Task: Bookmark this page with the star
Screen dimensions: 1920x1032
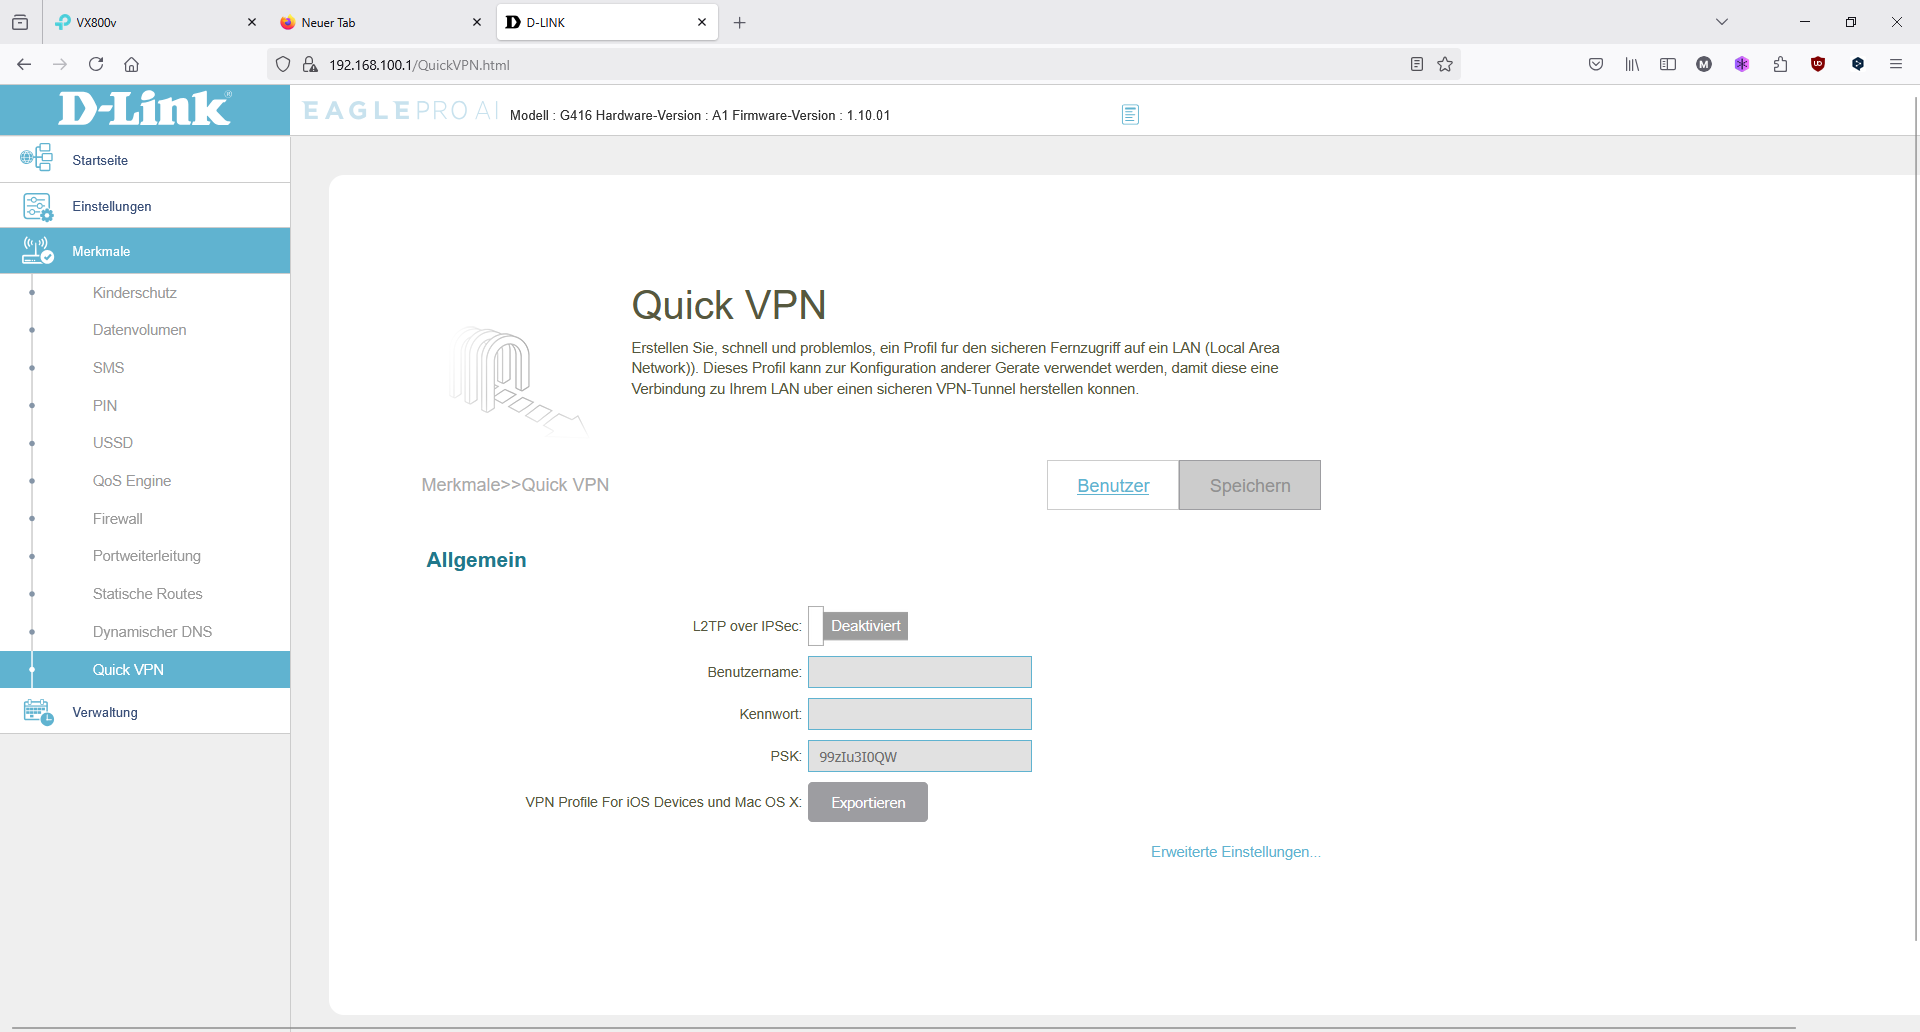Action: coord(1445,64)
